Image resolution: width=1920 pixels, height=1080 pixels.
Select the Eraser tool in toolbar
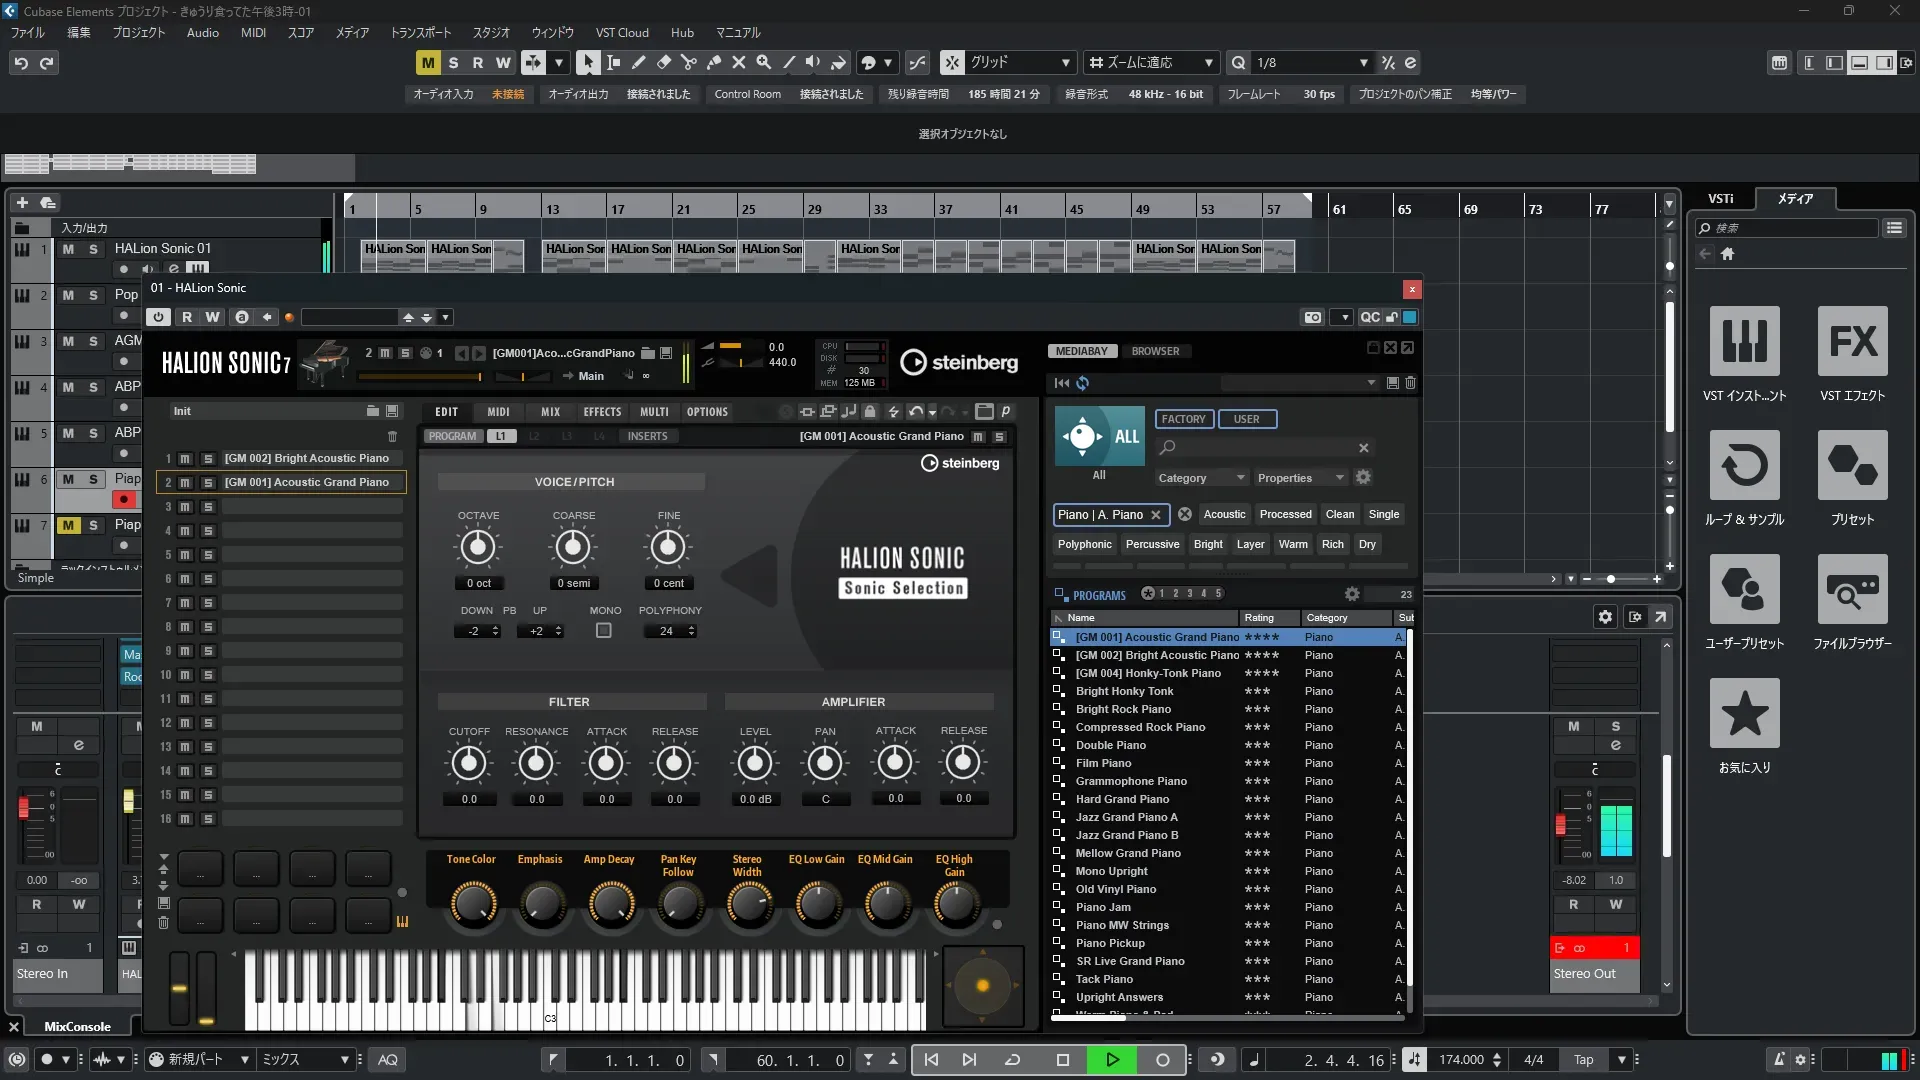tap(664, 62)
